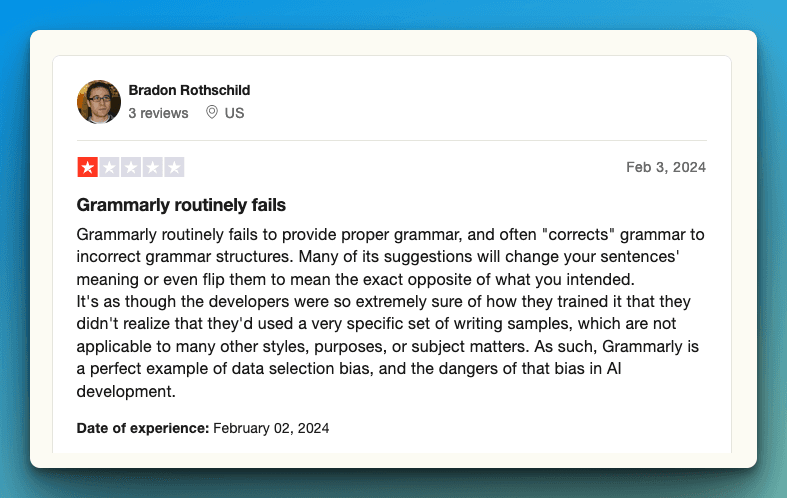
Task: Click the red first rating star
Action: (x=88, y=167)
